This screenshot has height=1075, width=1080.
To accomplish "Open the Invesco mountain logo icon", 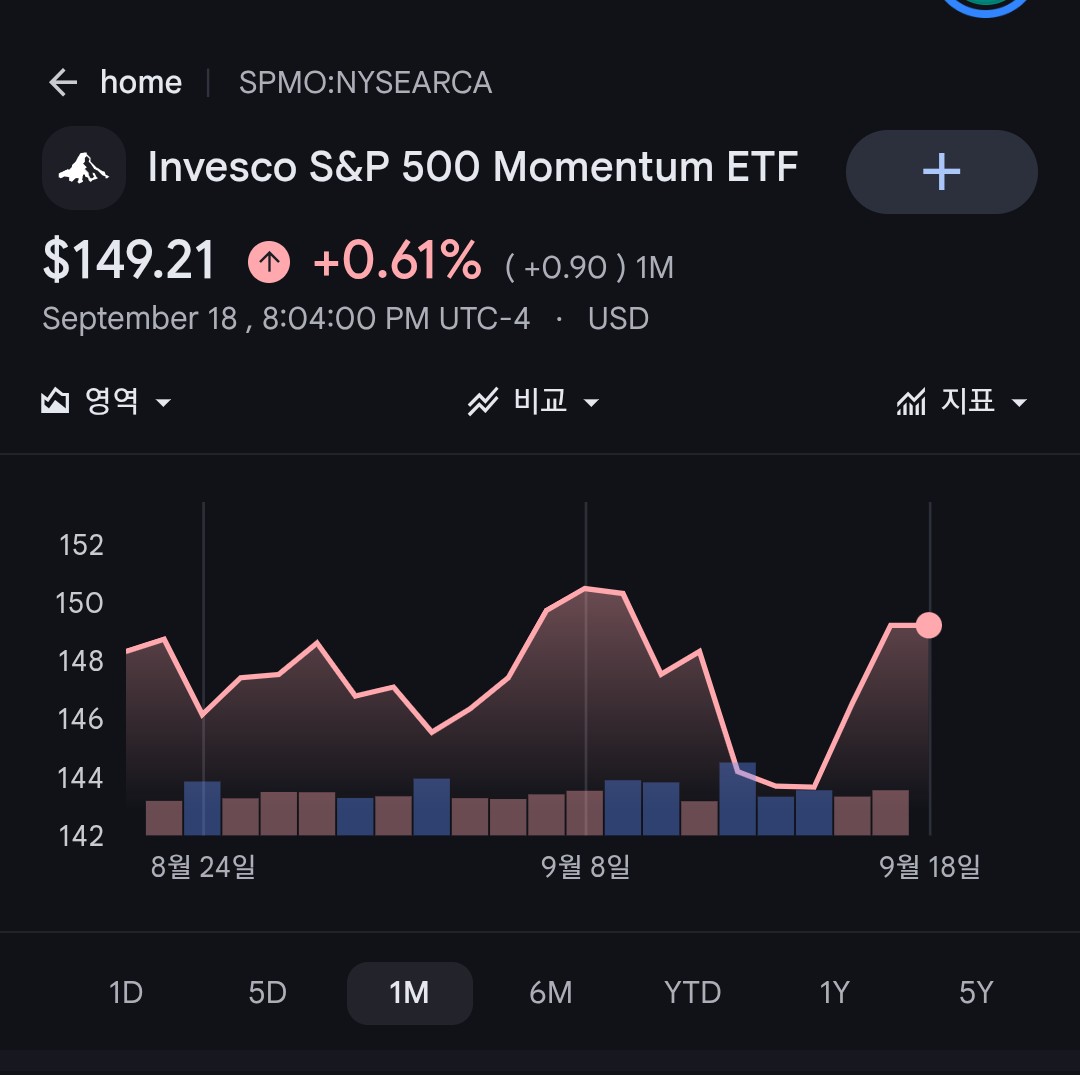I will (x=84, y=168).
